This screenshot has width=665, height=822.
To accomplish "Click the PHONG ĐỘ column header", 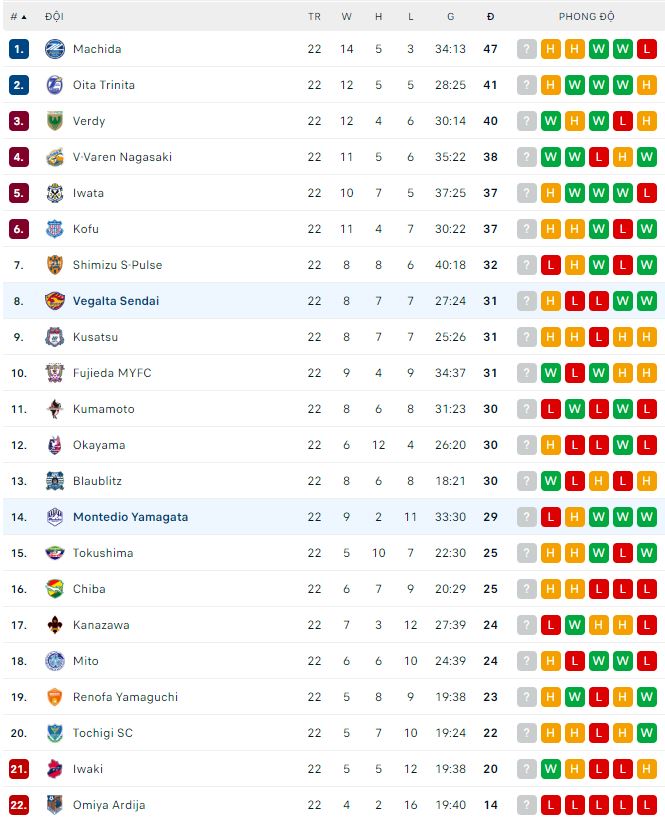I will click(587, 17).
